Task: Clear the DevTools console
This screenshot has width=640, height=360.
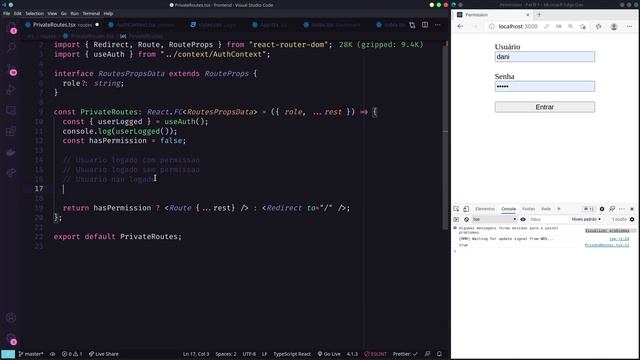Action: pos(466,220)
